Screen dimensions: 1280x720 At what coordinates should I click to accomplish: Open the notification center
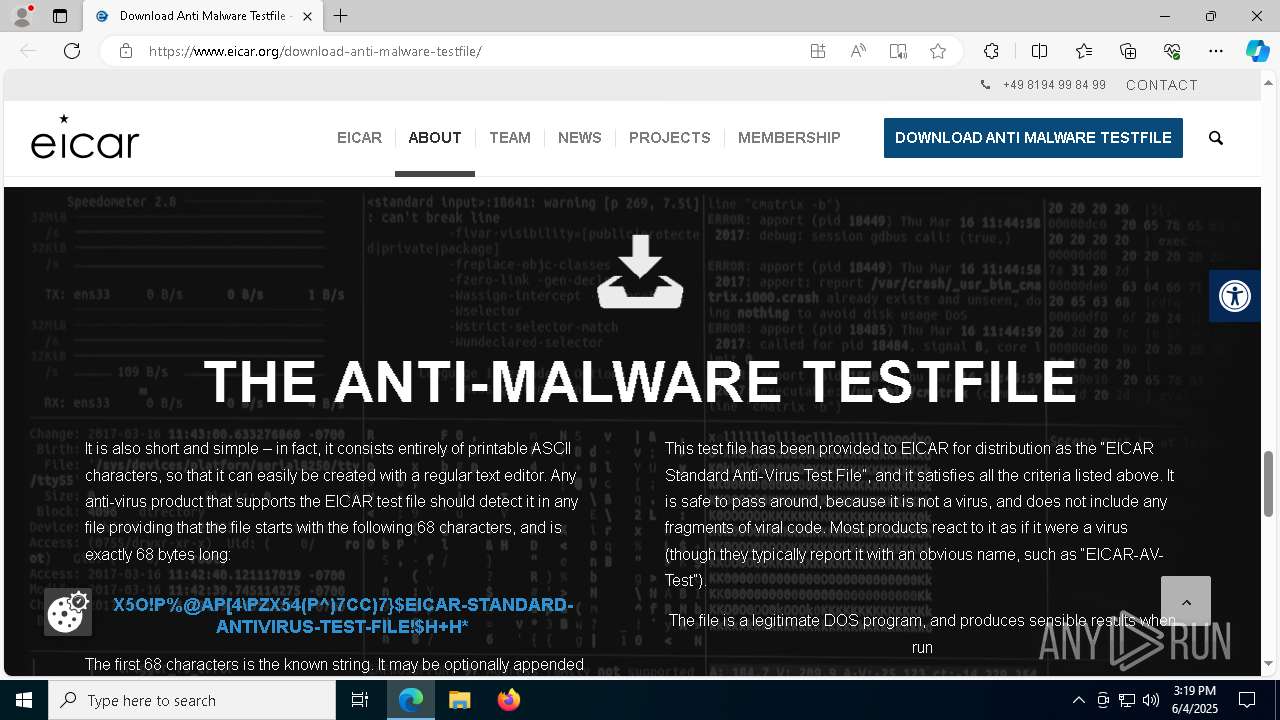tap(1247, 700)
